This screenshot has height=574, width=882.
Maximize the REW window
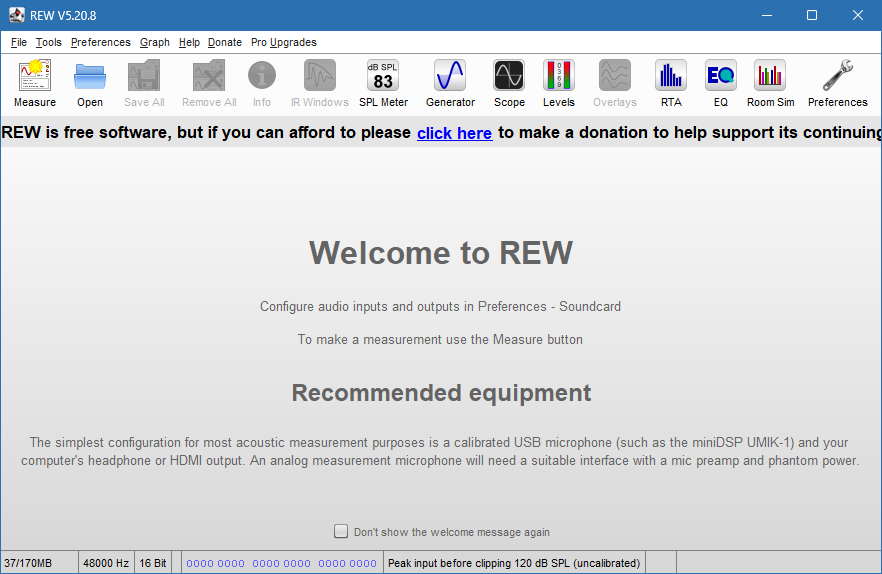coord(812,15)
